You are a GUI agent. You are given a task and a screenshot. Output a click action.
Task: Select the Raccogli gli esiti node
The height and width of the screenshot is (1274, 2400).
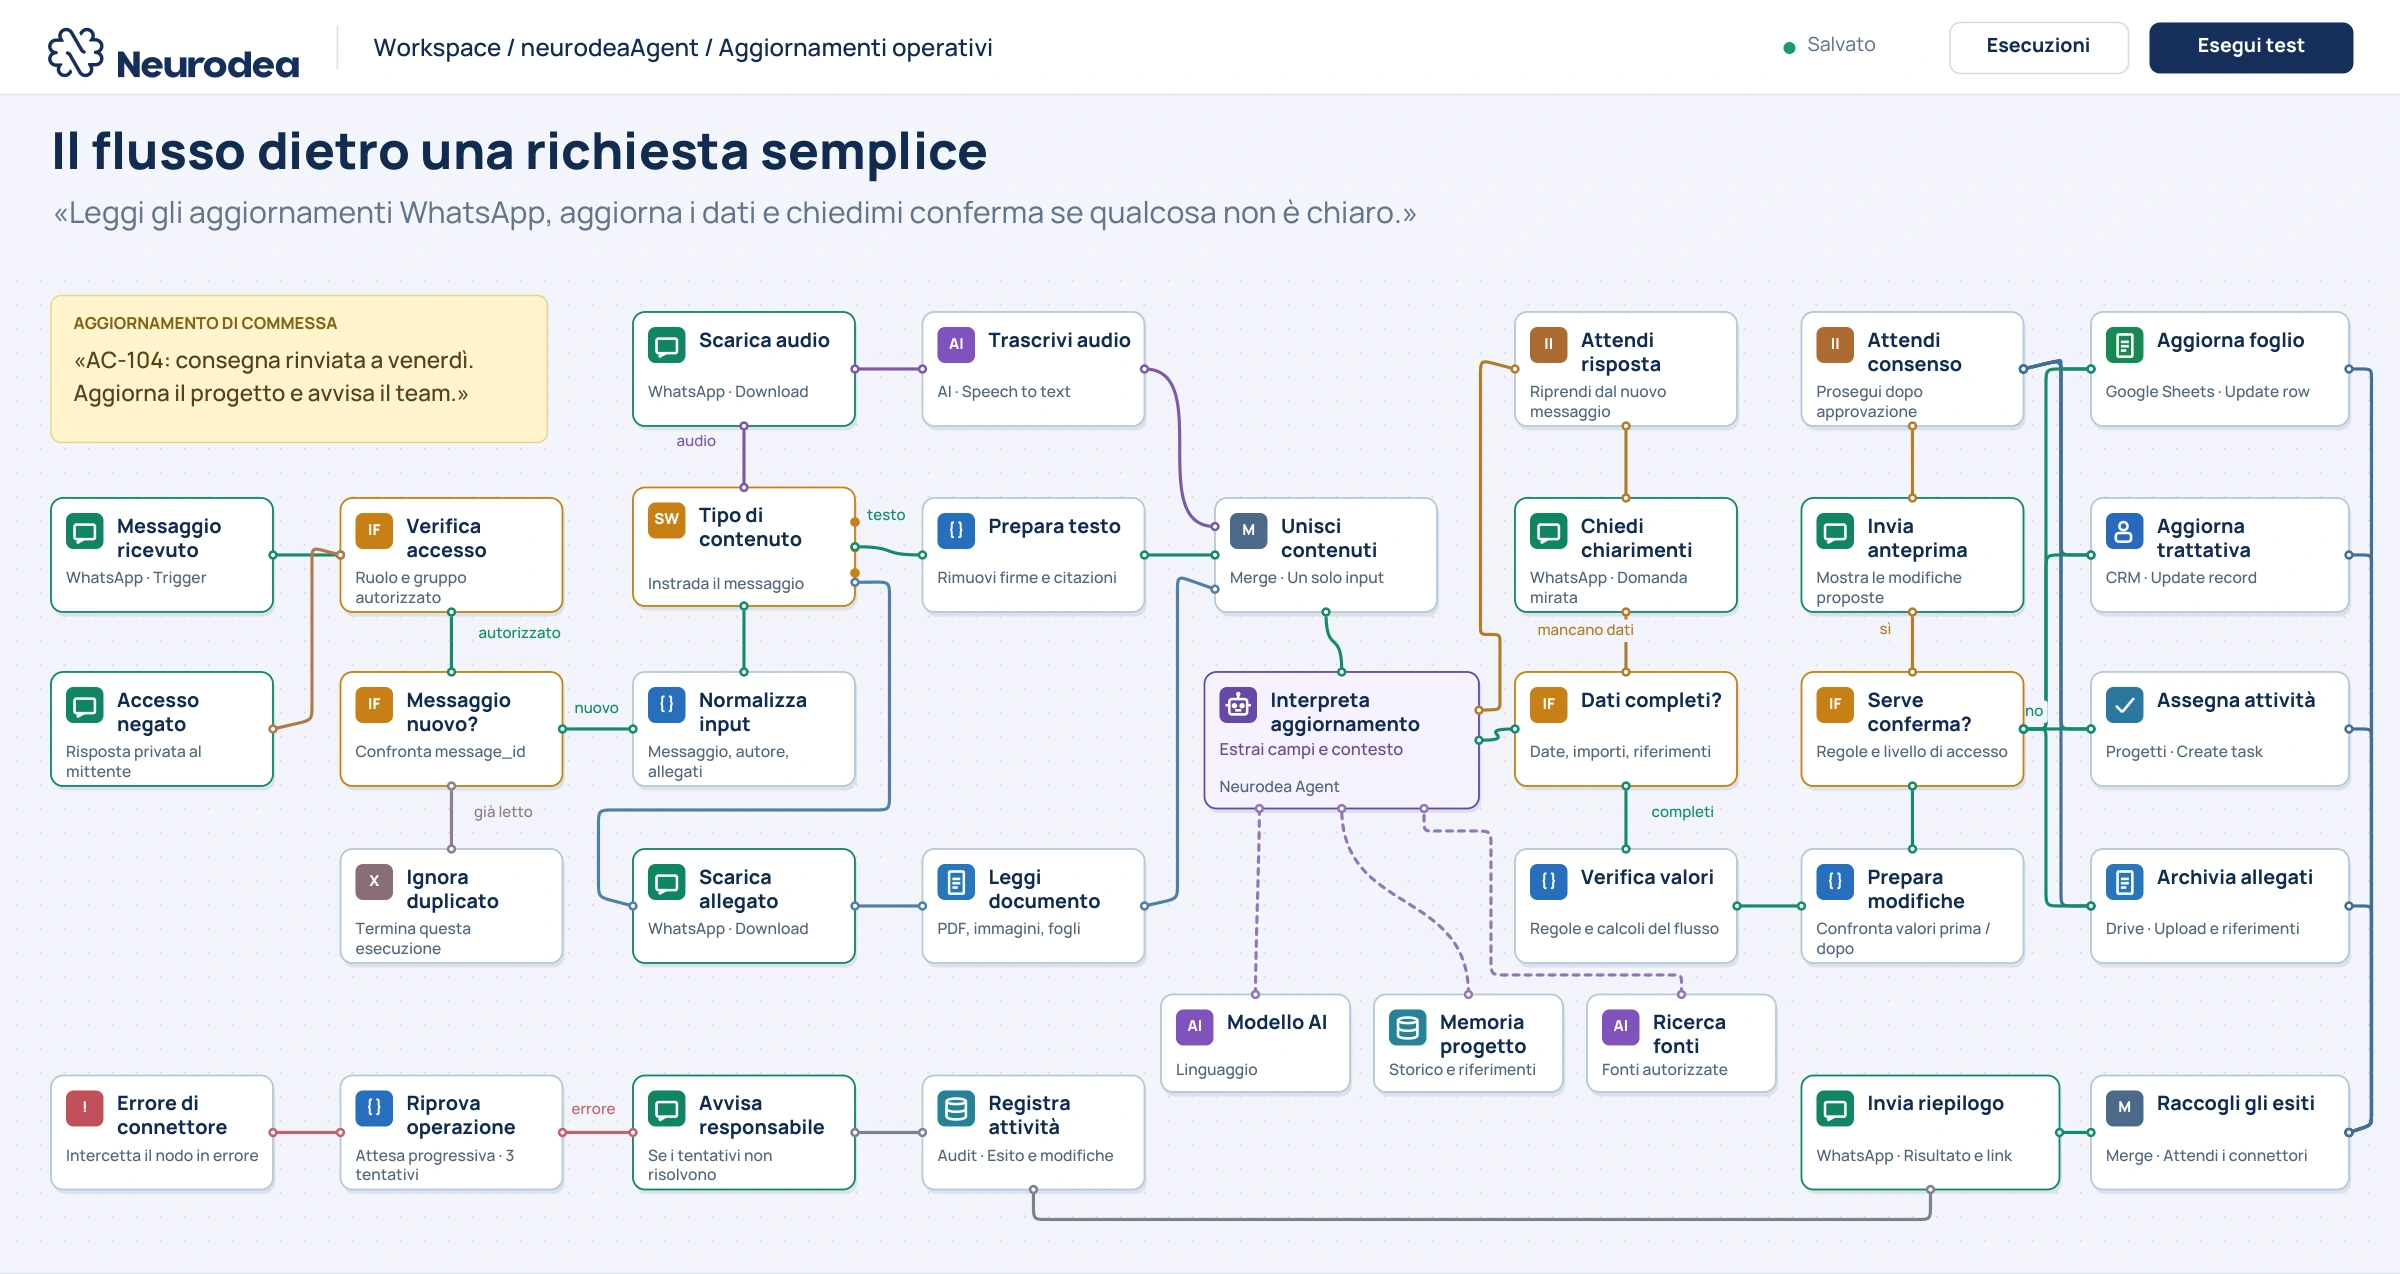pyautogui.click(x=2219, y=1132)
